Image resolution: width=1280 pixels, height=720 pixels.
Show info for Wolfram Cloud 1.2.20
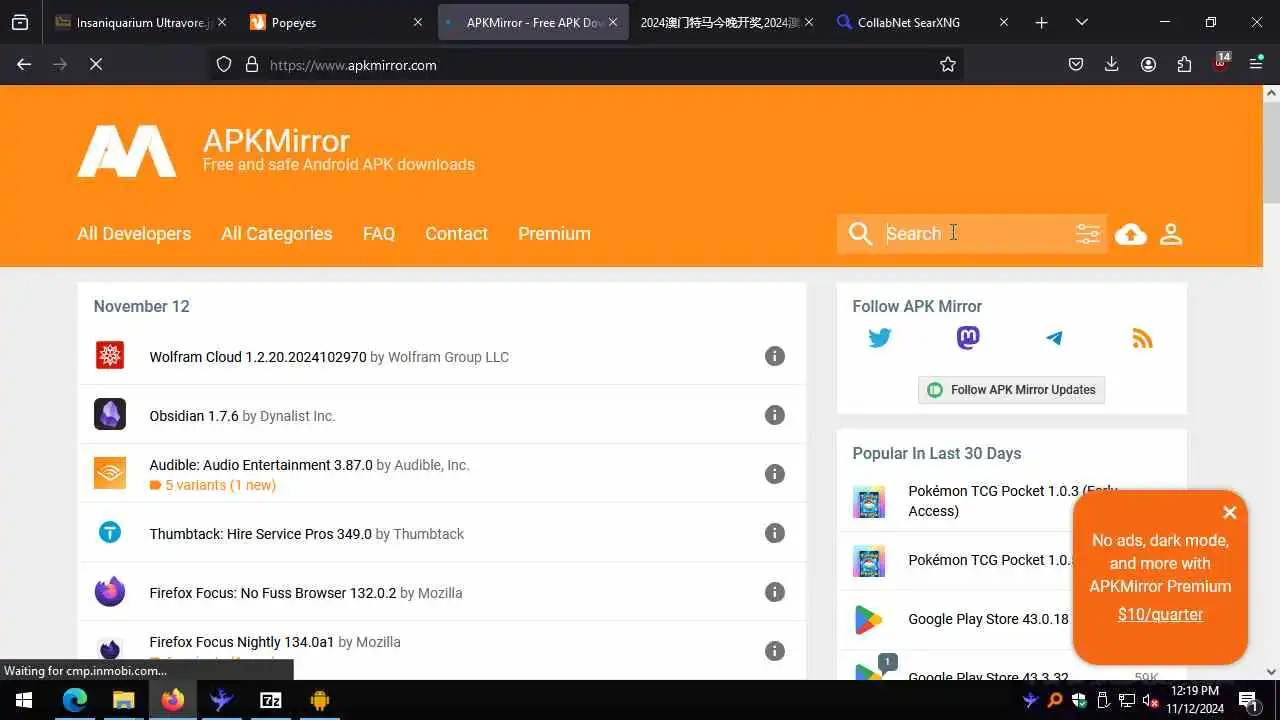coord(775,356)
